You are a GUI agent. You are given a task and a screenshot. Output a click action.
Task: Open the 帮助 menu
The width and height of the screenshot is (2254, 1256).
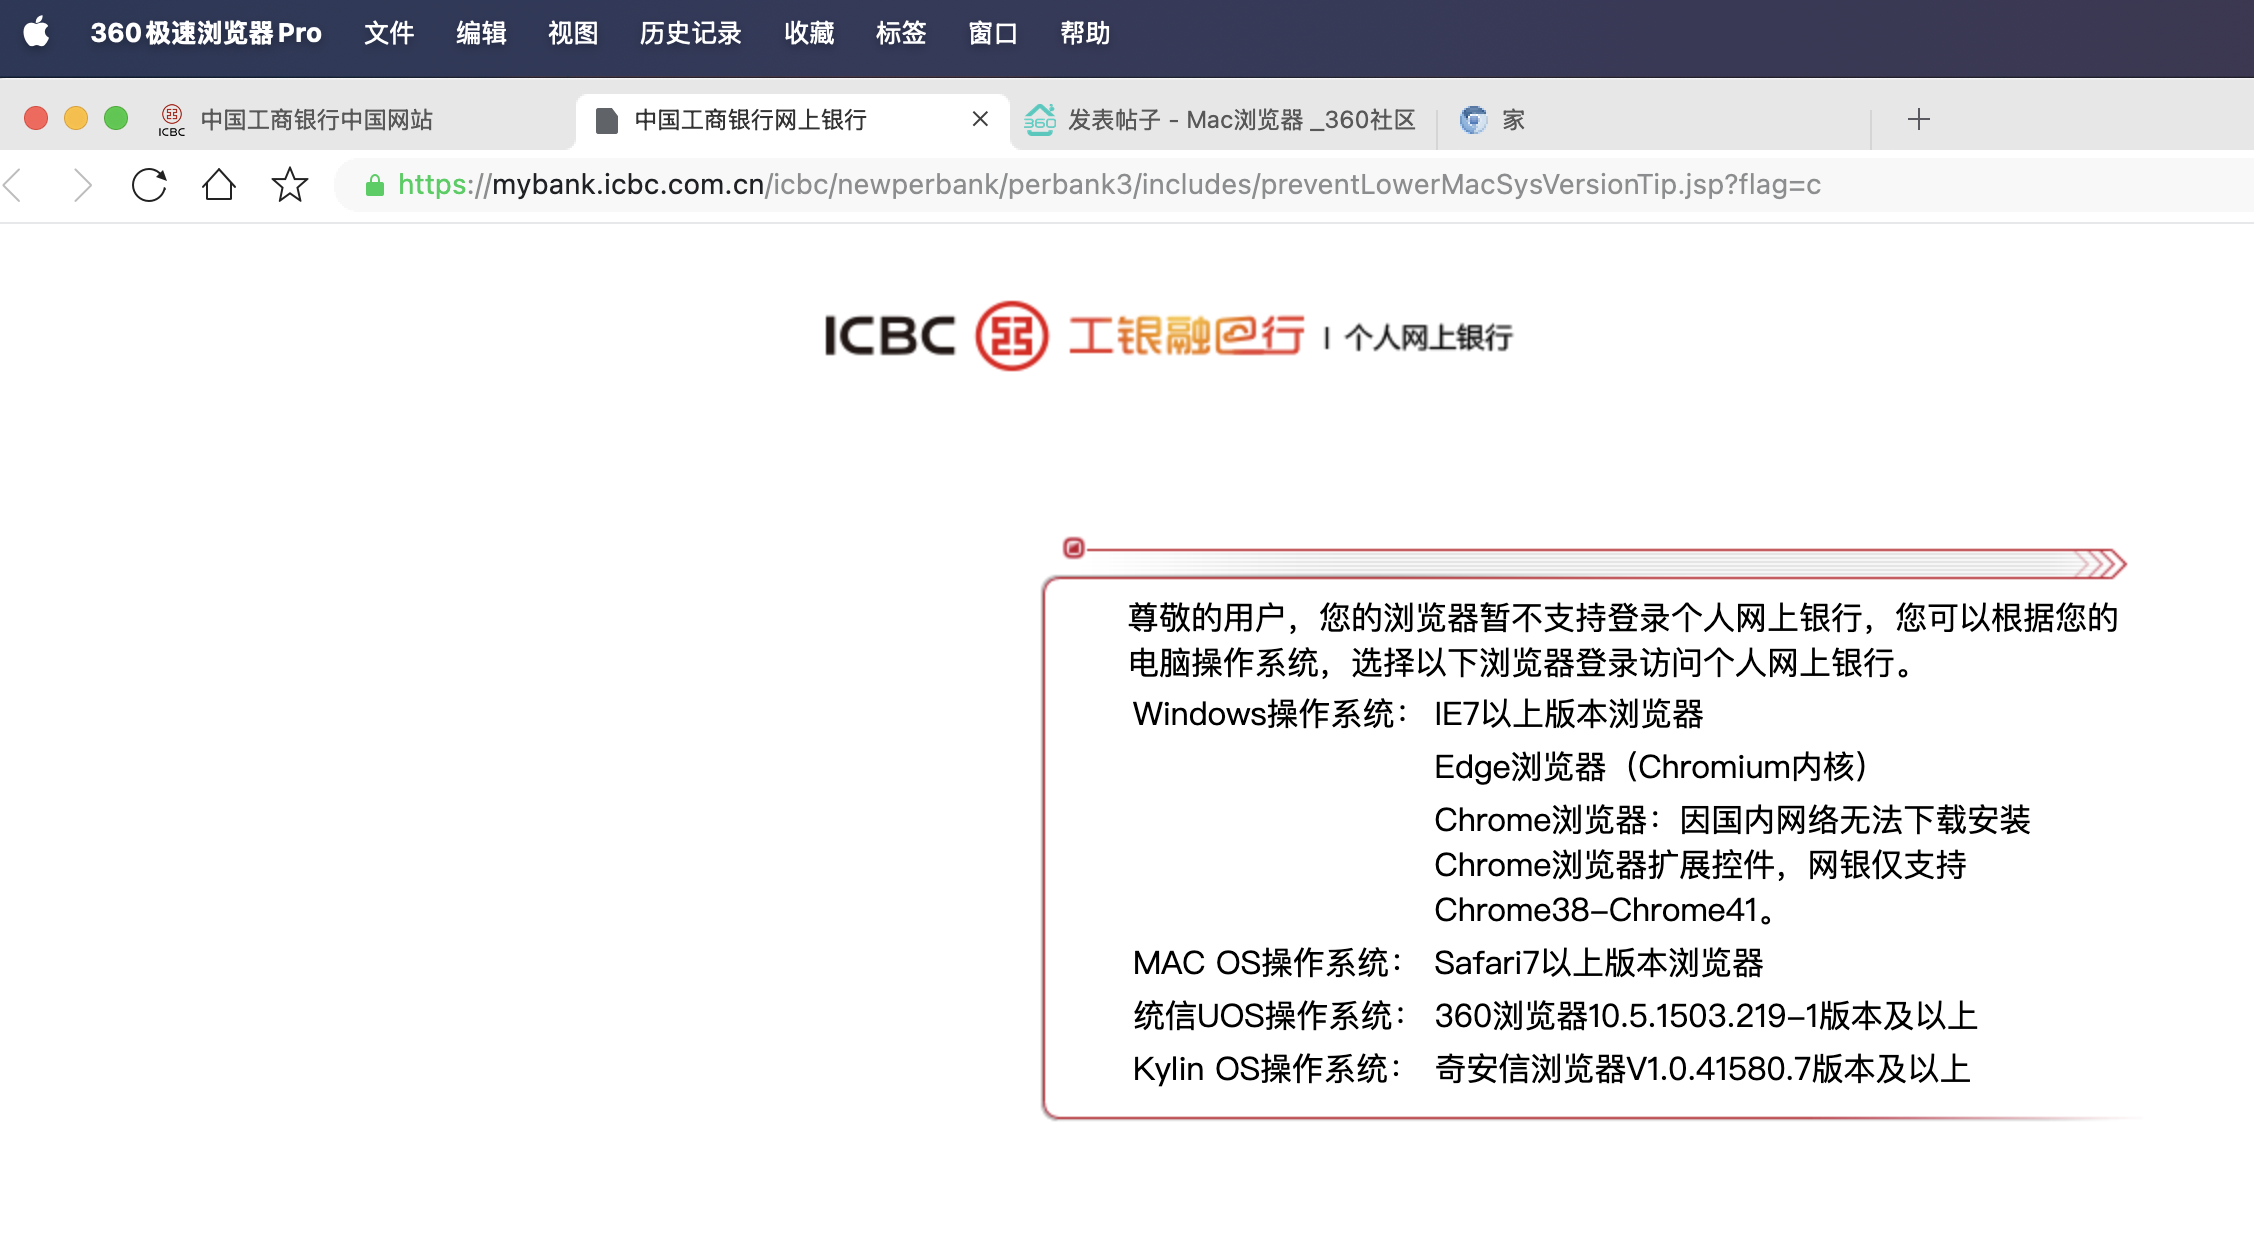[x=1085, y=33]
